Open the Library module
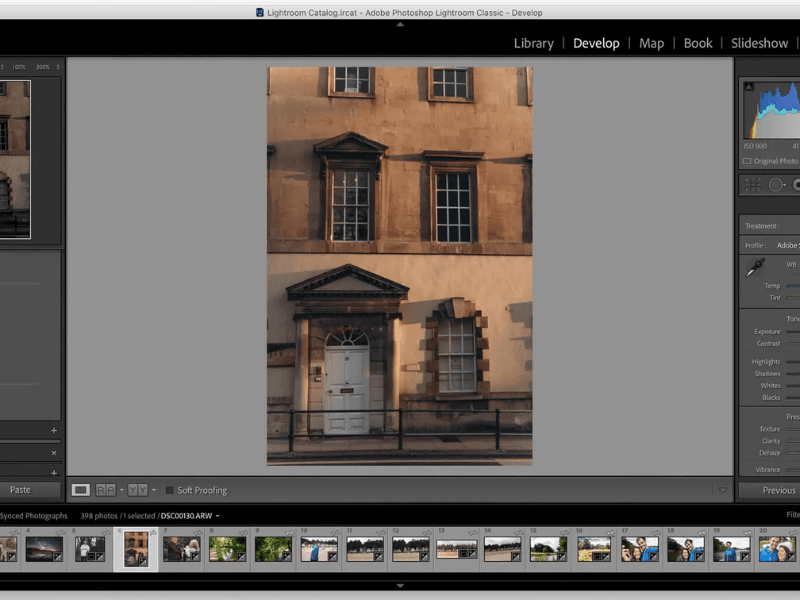Screen dimensions: 800x600 [534, 43]
